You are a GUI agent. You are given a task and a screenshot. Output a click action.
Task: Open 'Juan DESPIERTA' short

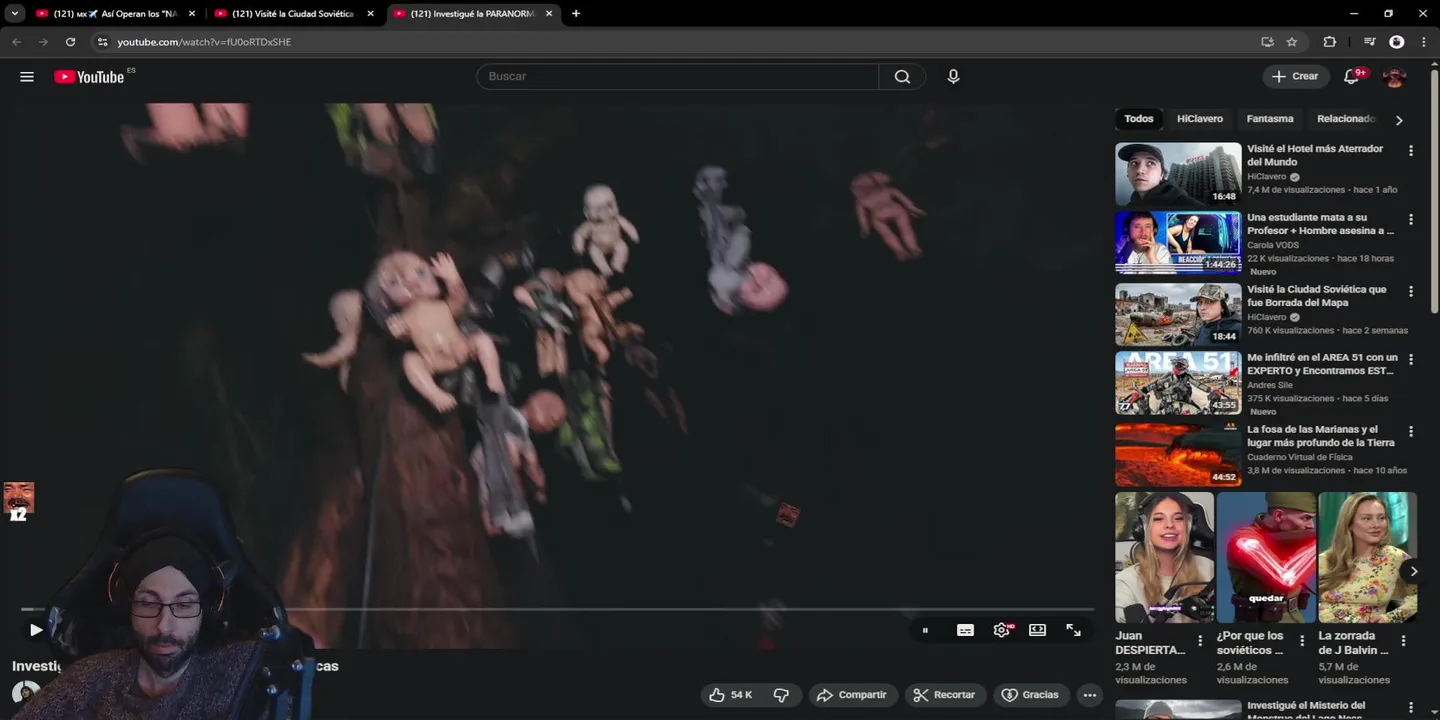1165,558
